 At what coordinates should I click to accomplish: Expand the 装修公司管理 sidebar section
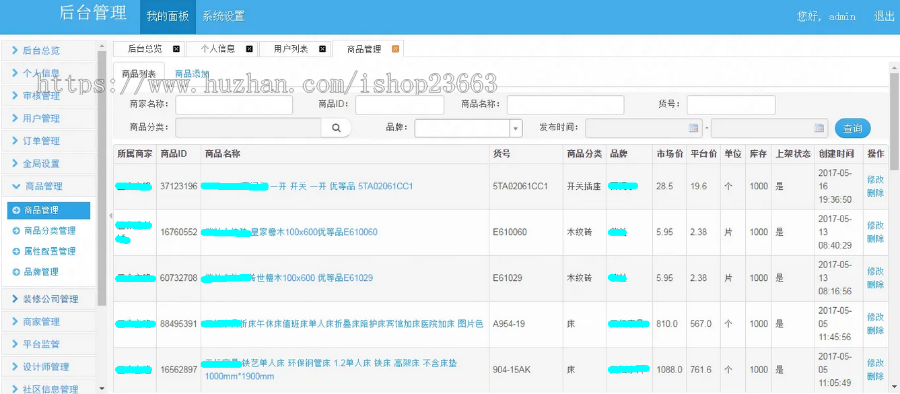[49, 299]
